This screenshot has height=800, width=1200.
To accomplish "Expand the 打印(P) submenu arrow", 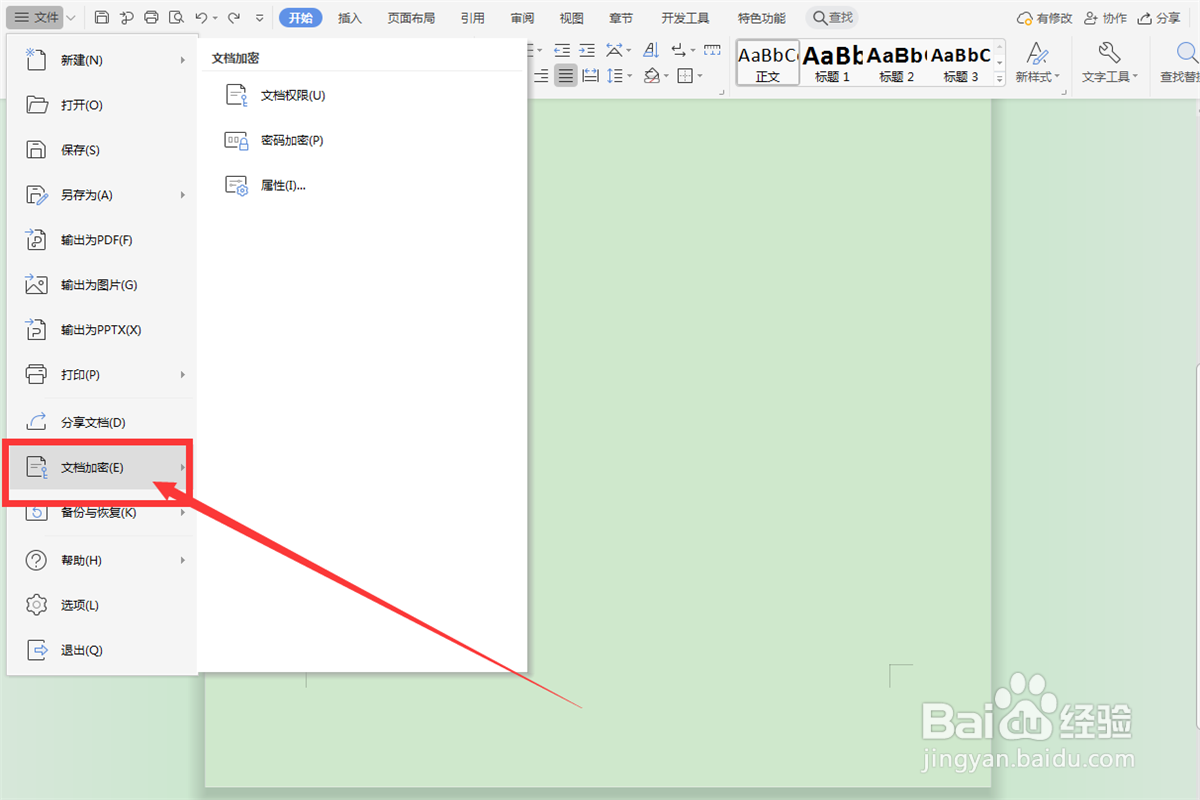I will pos(183,375).
